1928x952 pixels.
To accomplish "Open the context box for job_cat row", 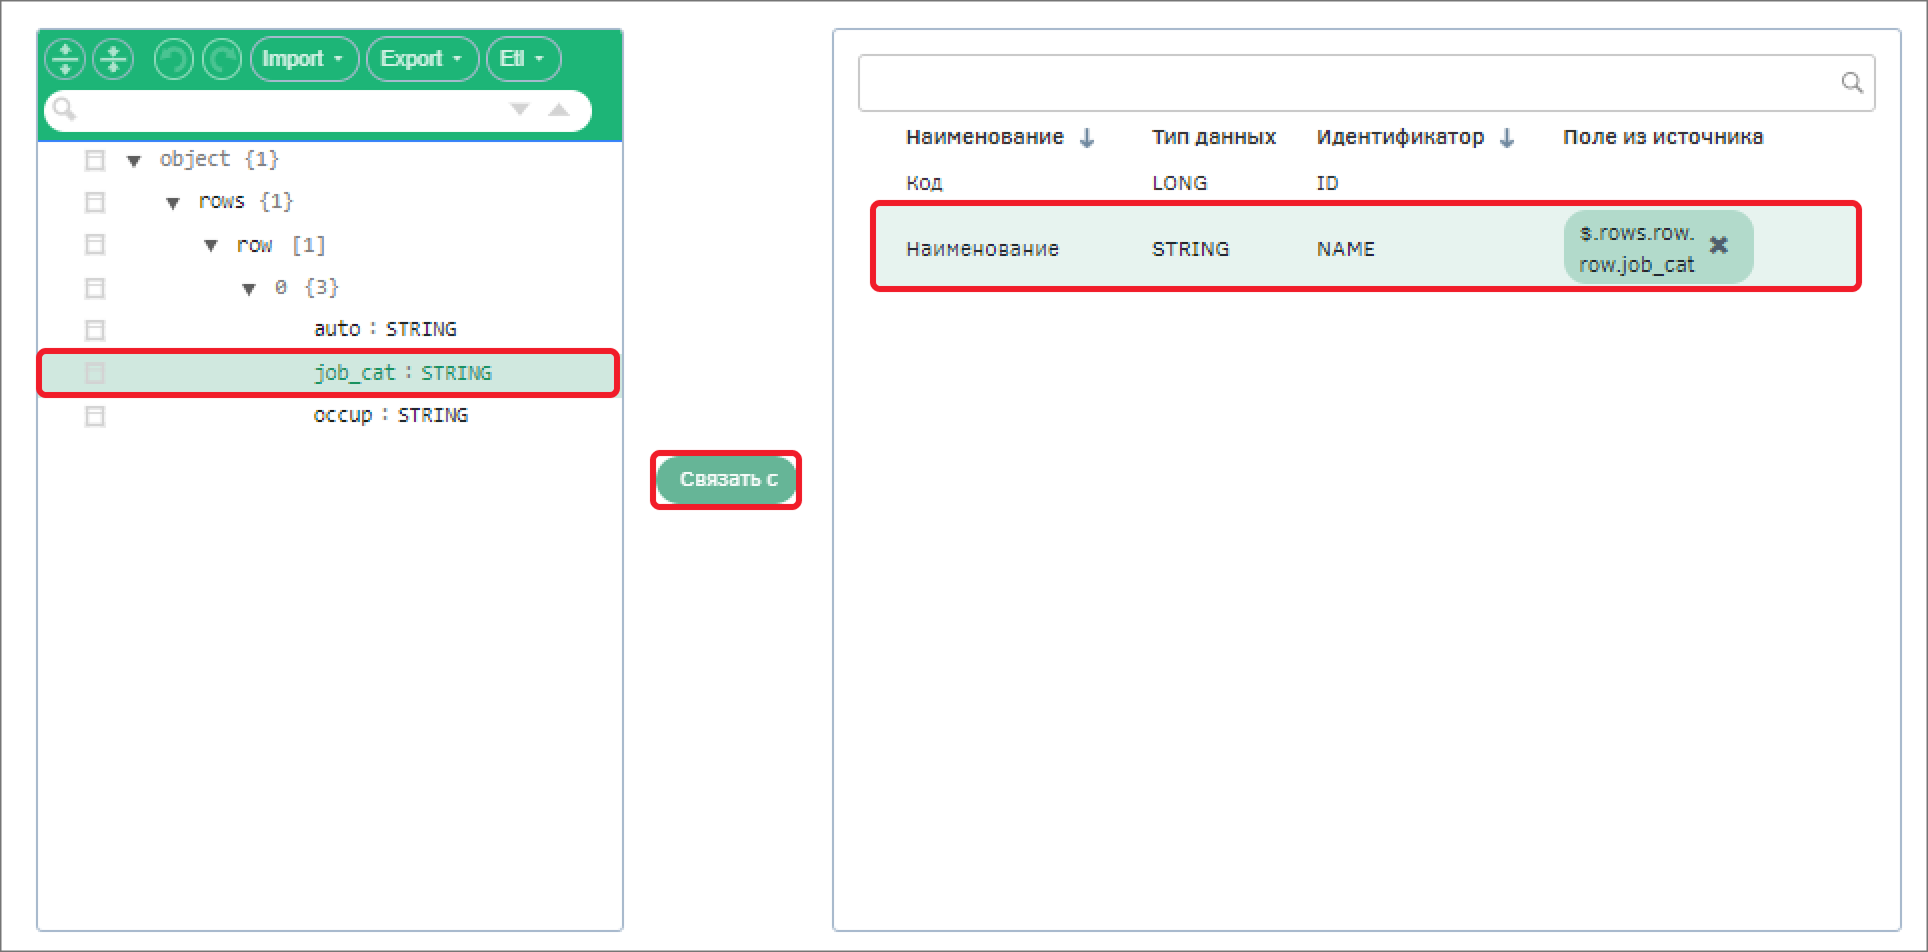I will click(95, 373).
